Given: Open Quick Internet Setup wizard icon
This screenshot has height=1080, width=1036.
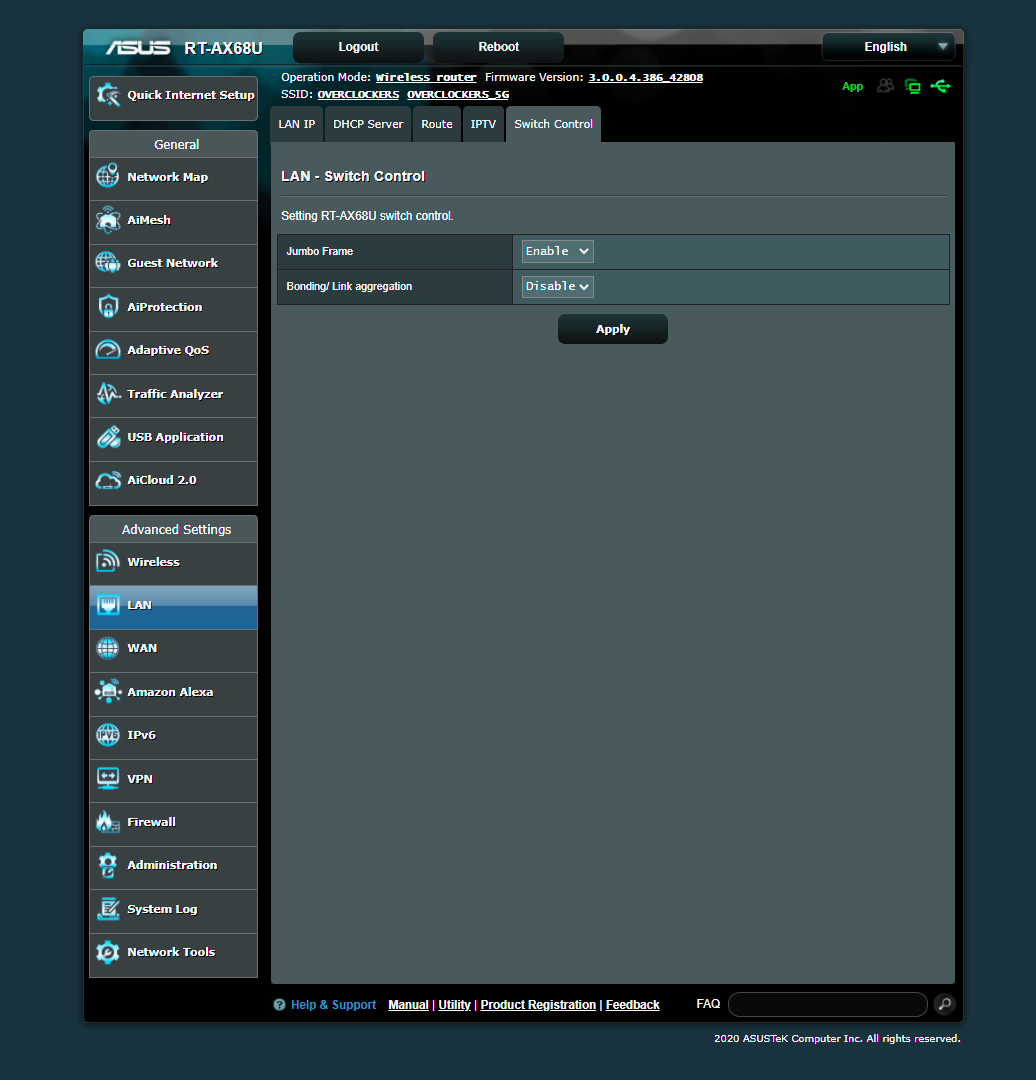Looking at the screenshot, I should (x=108, y=95).
